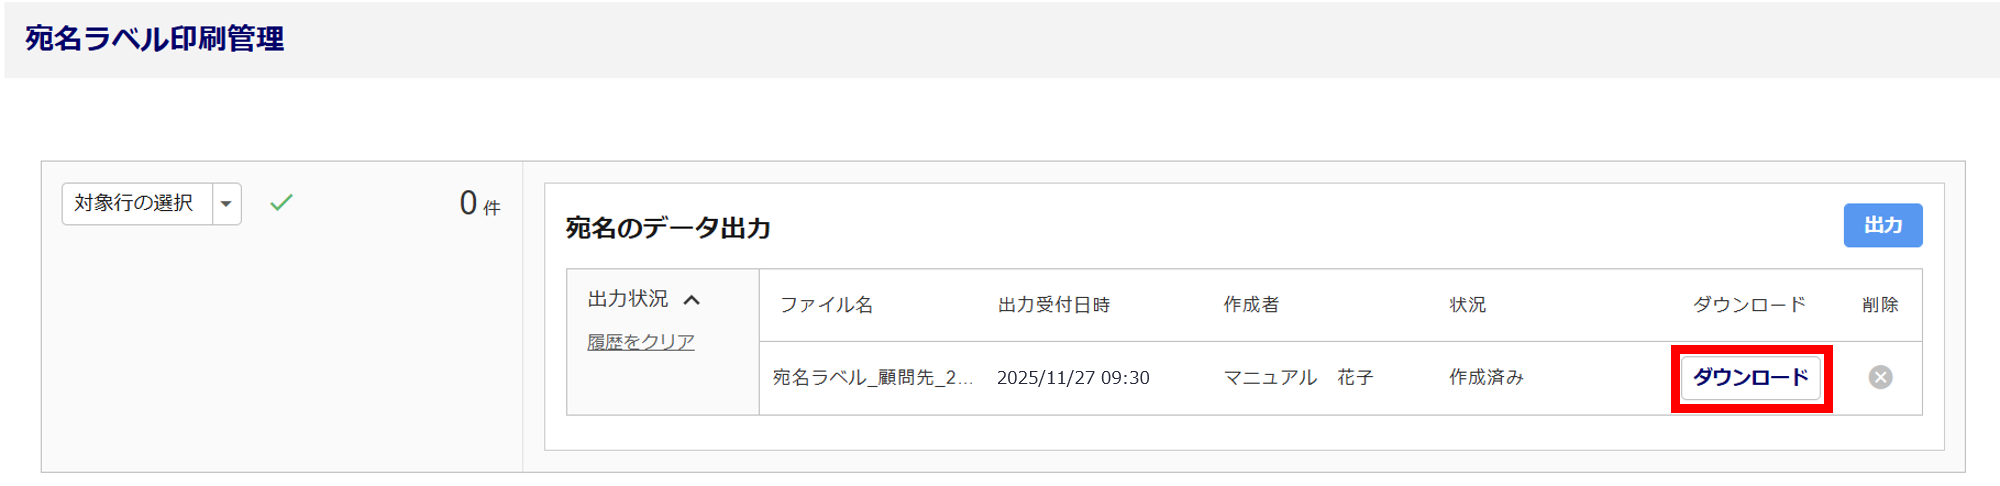The width and height of the screenshot is (2000, 486).
Task: Click the ダウンロード column header text
Action: pos(1748,305)
